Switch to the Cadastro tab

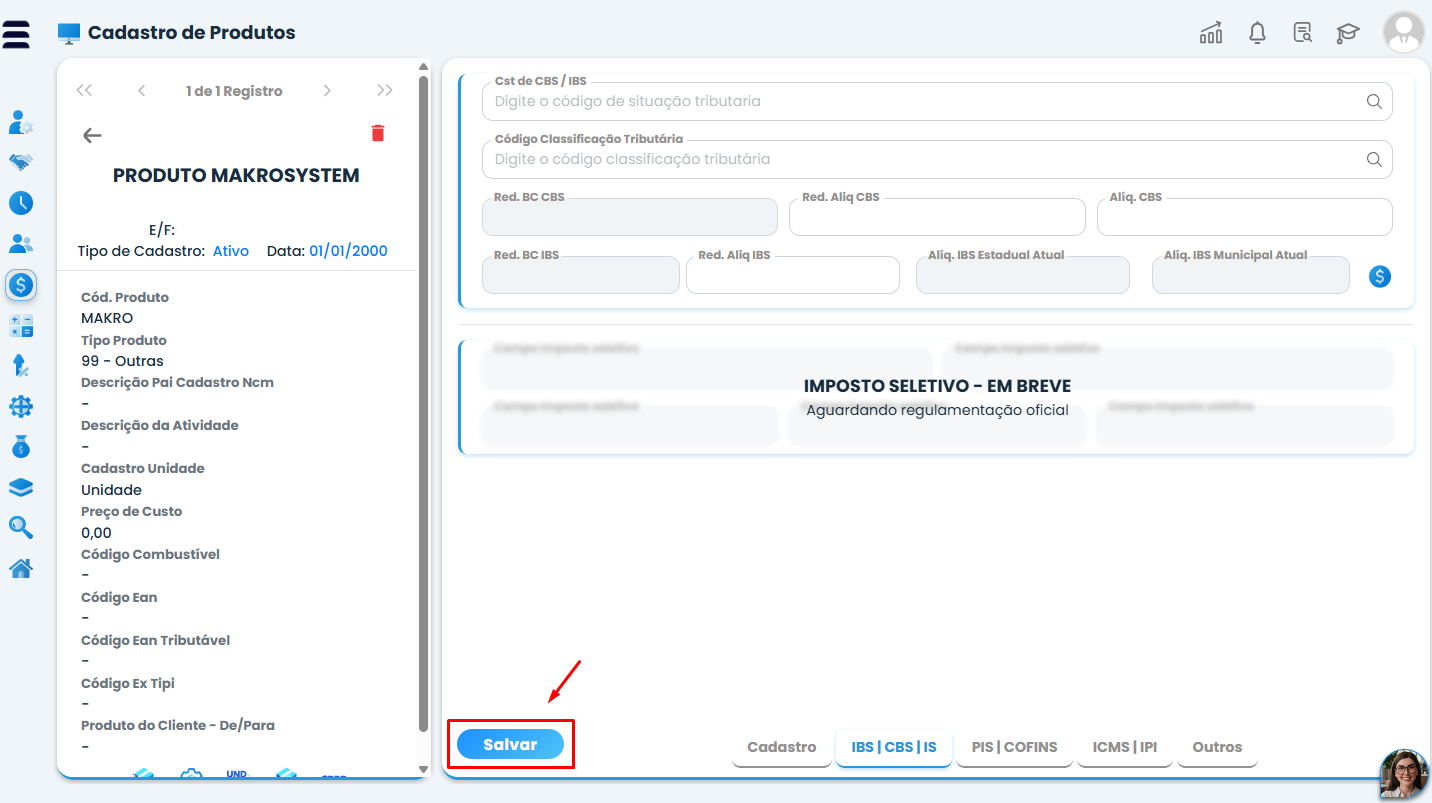point(782,747)
